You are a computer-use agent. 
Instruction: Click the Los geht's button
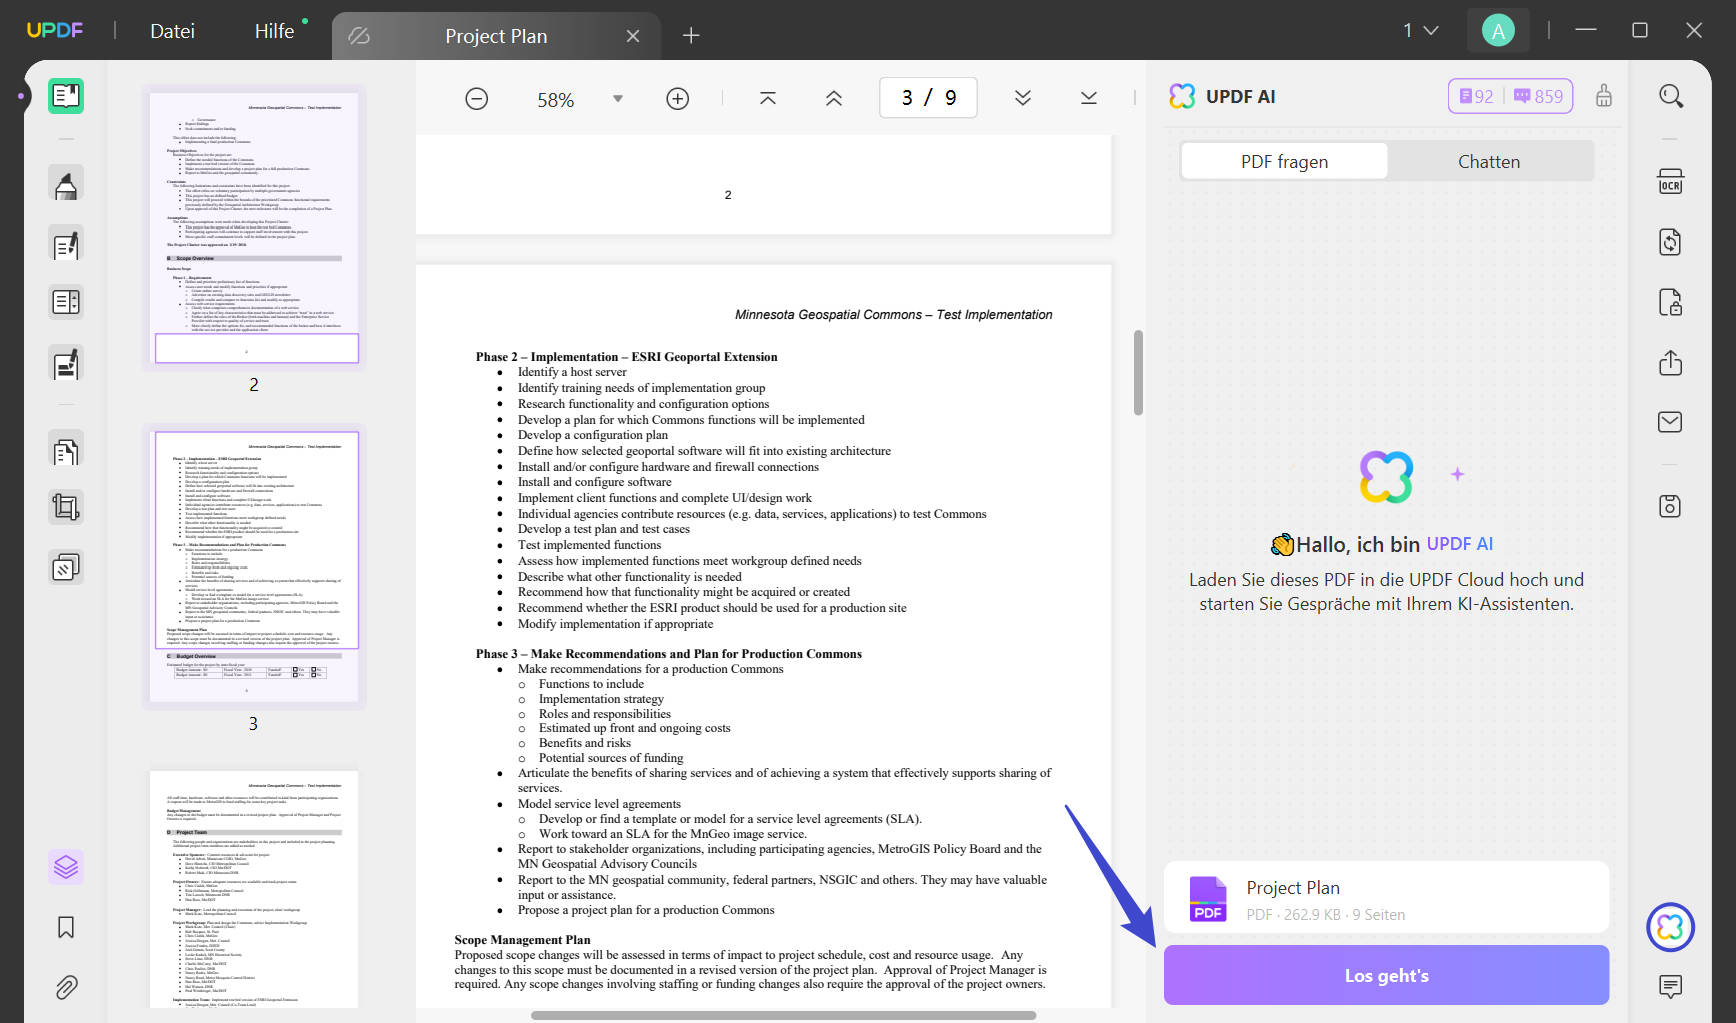(1386, 975)
